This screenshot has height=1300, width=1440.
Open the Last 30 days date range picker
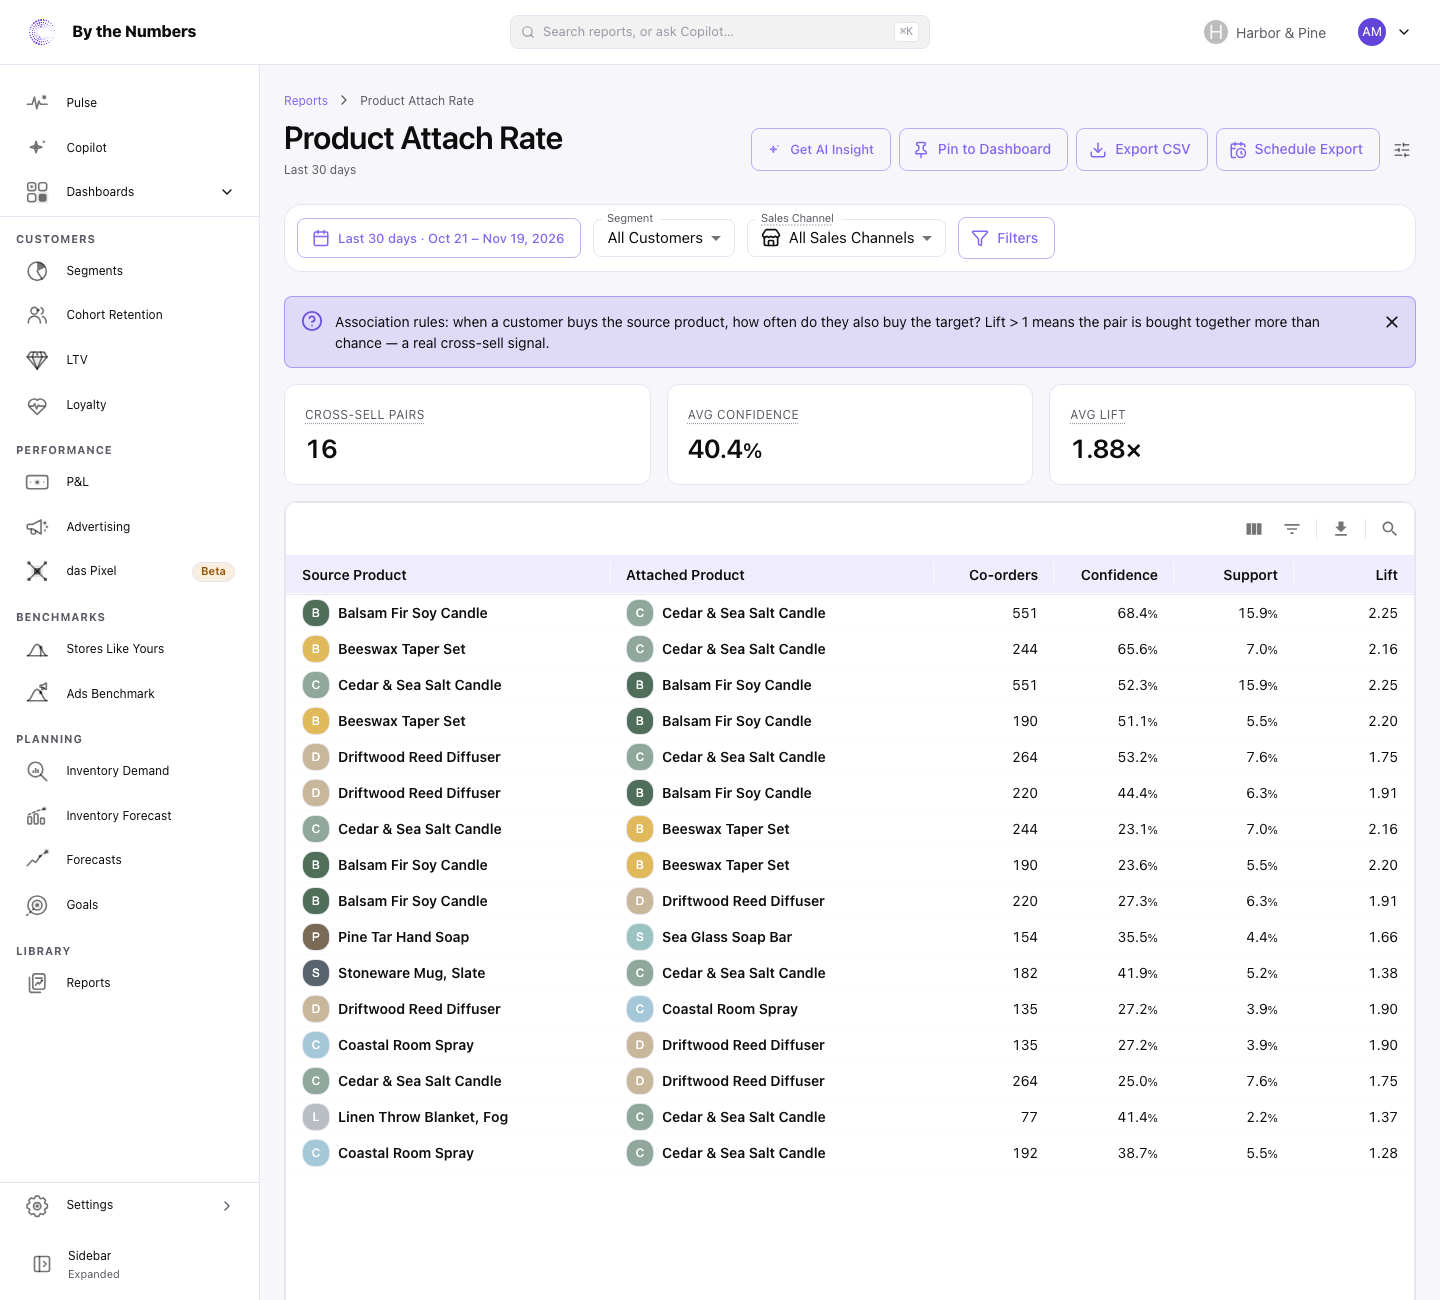[x=439, y=238]
